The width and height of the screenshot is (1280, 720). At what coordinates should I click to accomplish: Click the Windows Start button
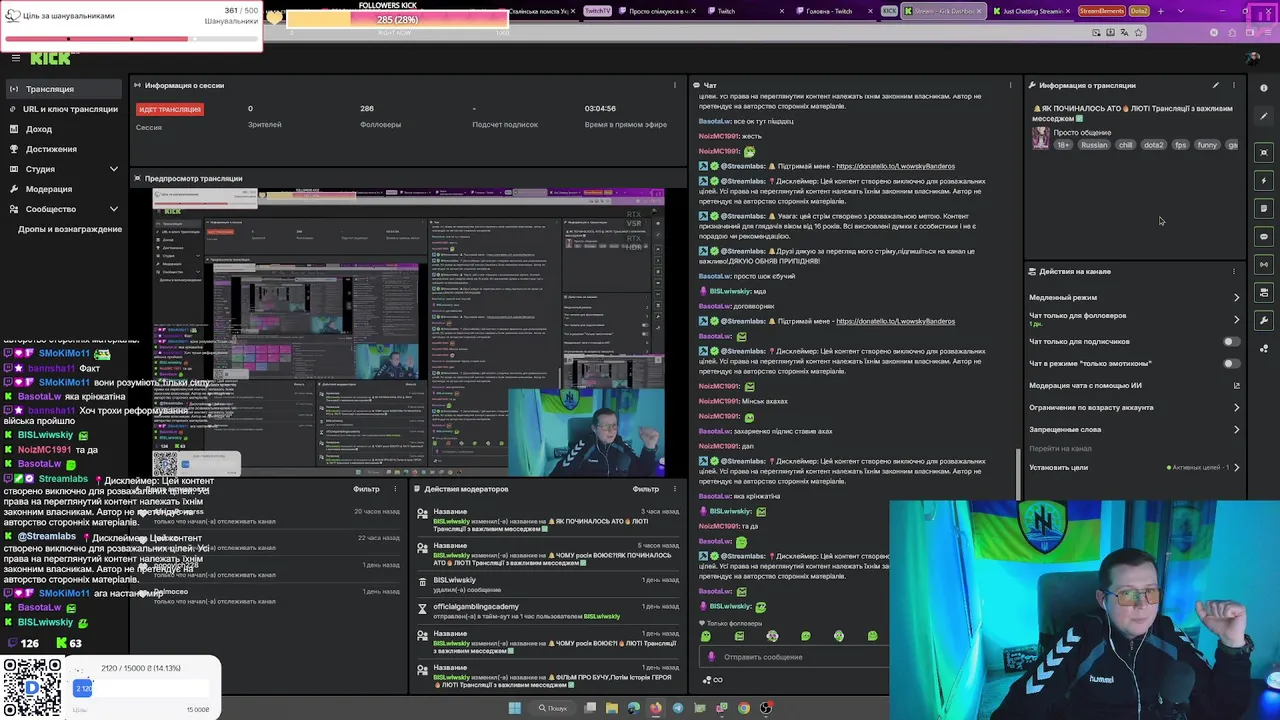(x=515, y=708)
